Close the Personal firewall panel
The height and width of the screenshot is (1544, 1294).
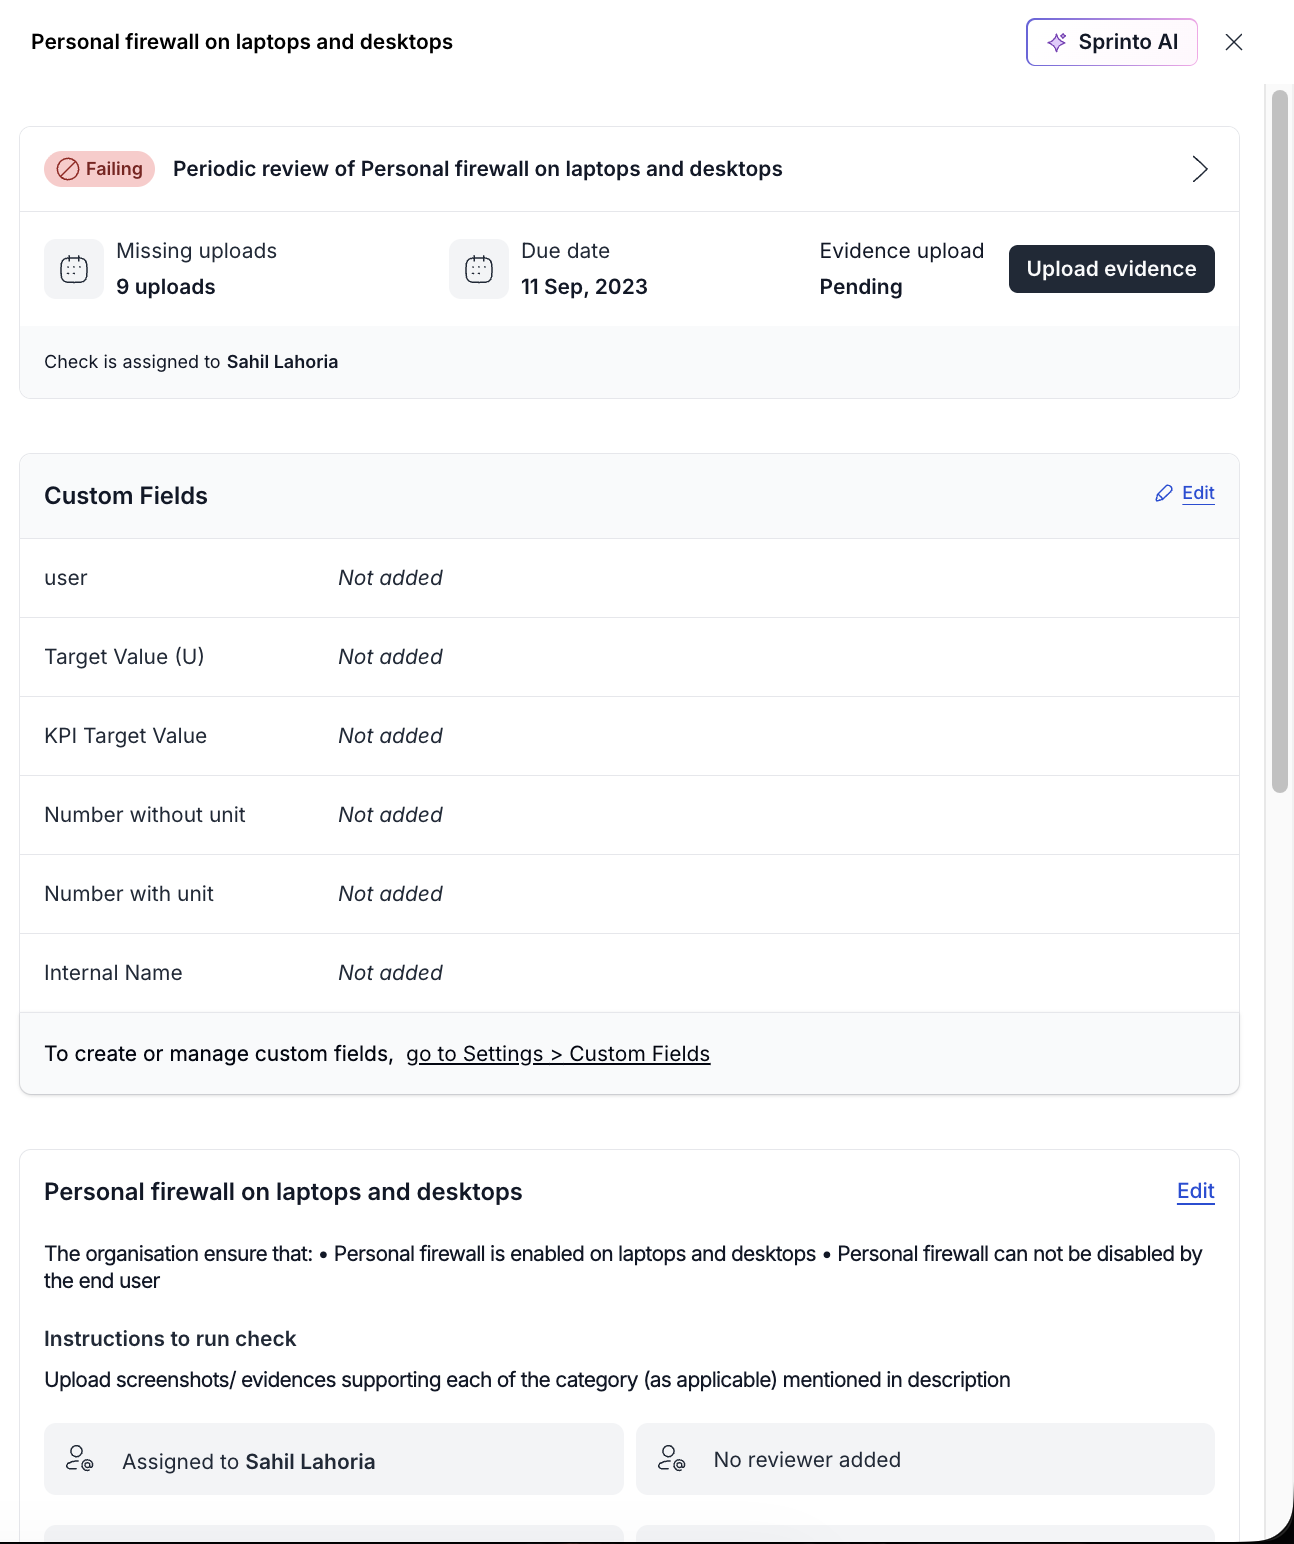(x=1234, y=42)
